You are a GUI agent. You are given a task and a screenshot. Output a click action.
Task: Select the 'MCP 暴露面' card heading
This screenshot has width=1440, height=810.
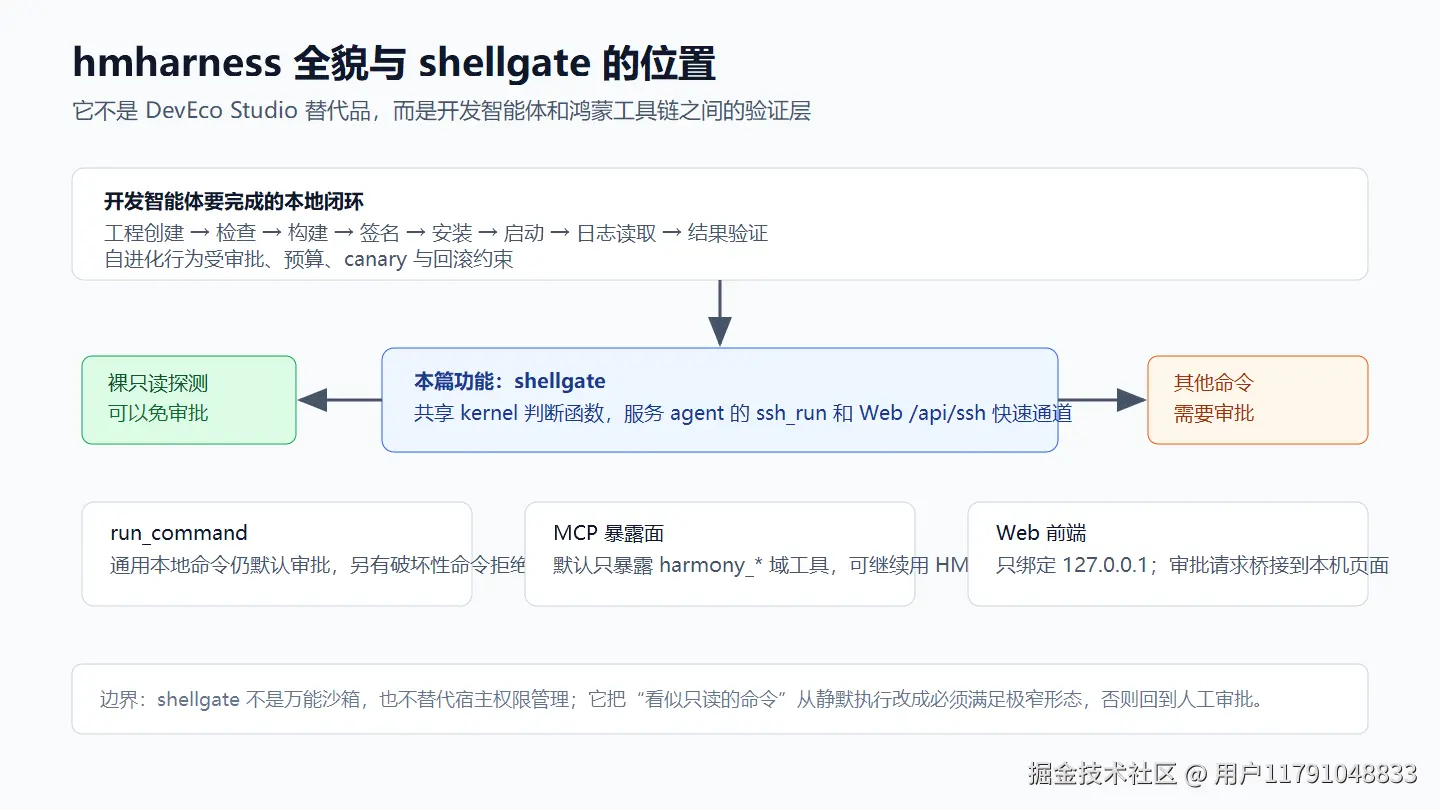(609, 533)
